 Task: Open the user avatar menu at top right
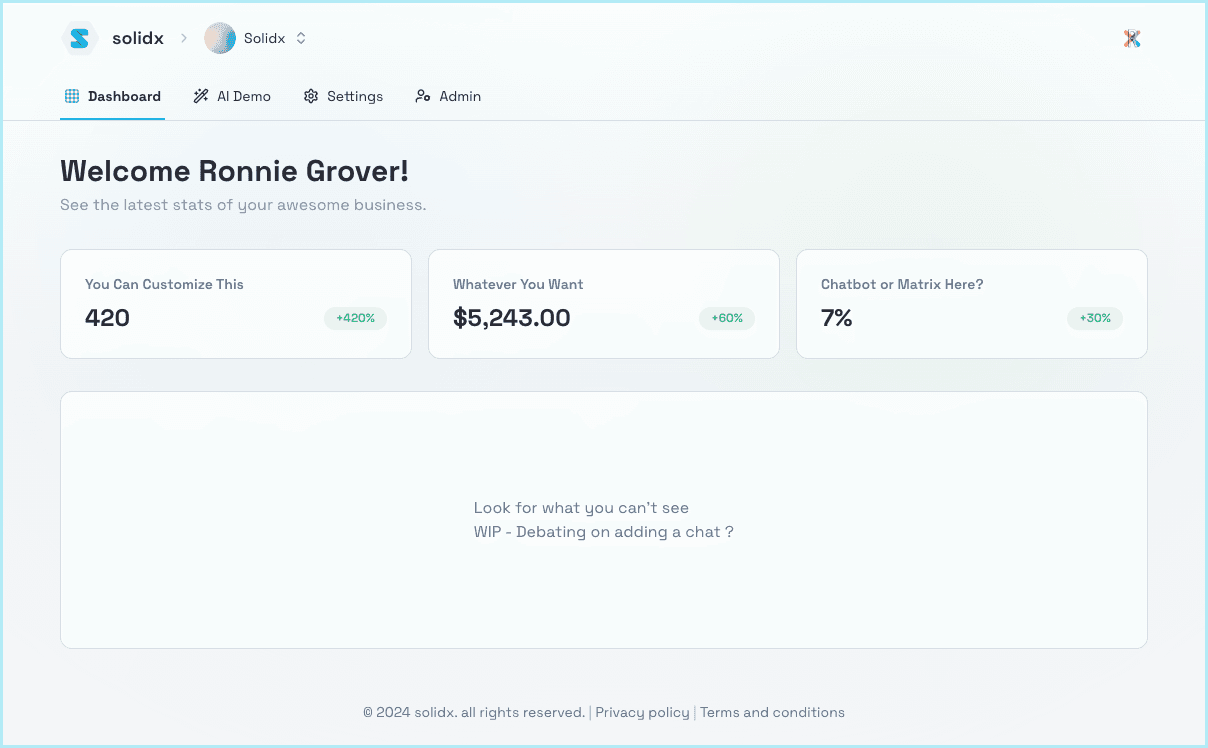click(1131, 39)
